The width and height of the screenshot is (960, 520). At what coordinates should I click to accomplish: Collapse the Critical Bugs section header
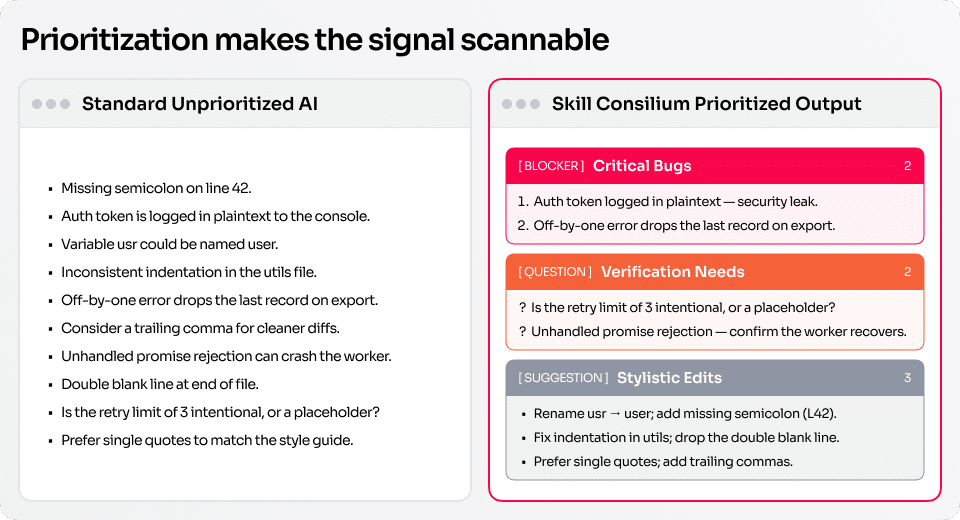[x=714, y=166]
